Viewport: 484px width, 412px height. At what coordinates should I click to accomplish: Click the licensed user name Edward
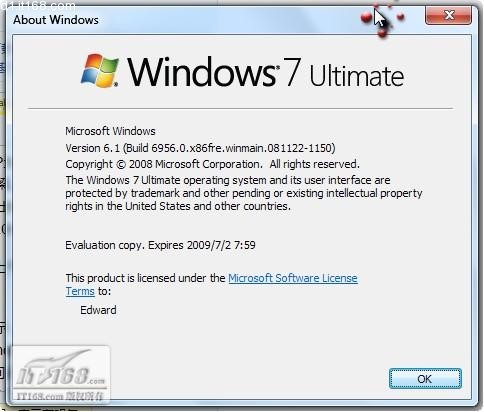coord(98,310)
